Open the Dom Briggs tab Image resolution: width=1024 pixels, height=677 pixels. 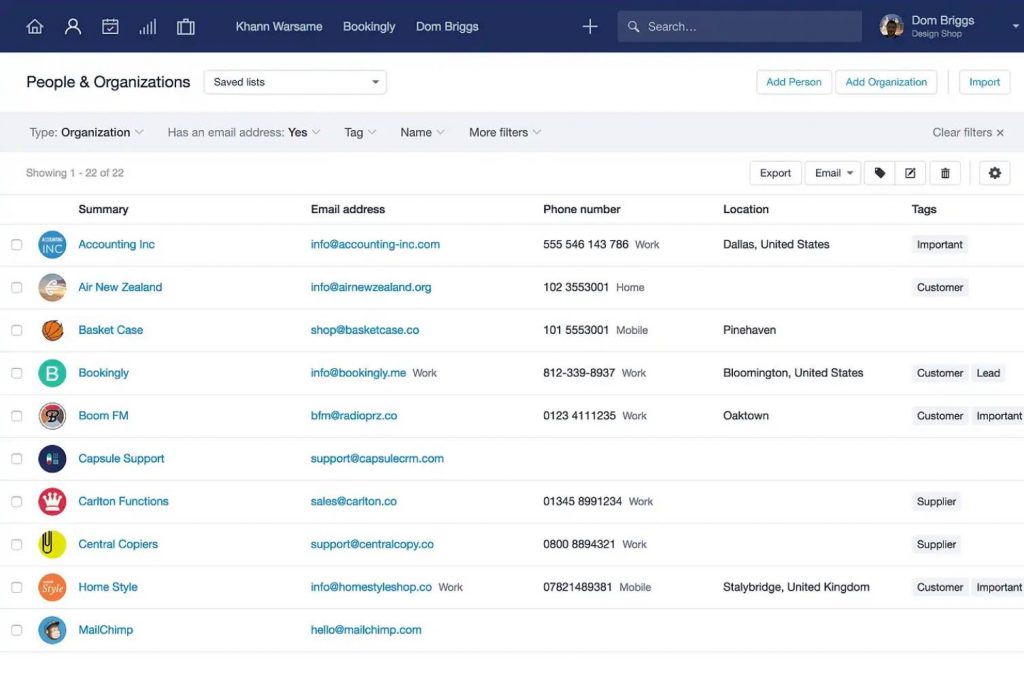pyautogui.click(x=446, y=26)
